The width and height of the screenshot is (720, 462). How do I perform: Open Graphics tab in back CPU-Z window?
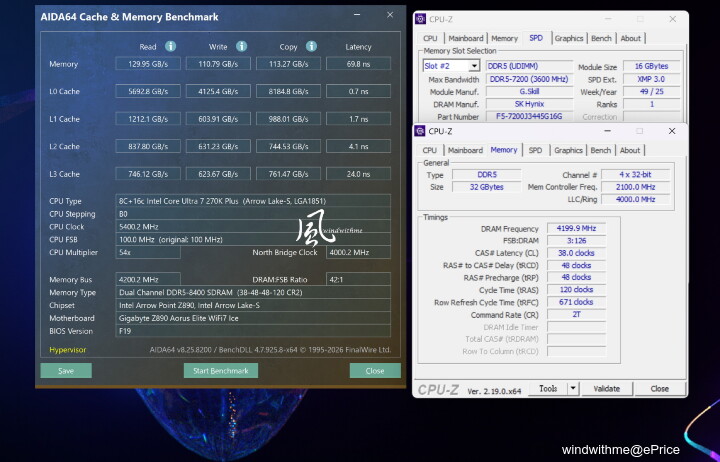coord(568,38)
